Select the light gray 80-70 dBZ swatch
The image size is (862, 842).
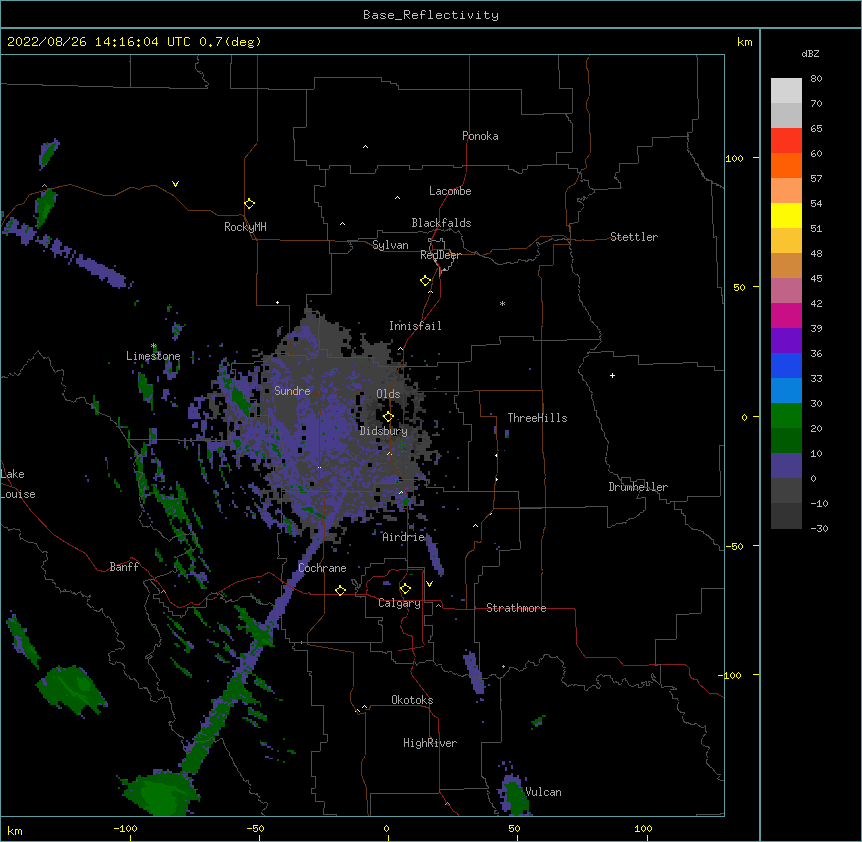pos(786,91)
